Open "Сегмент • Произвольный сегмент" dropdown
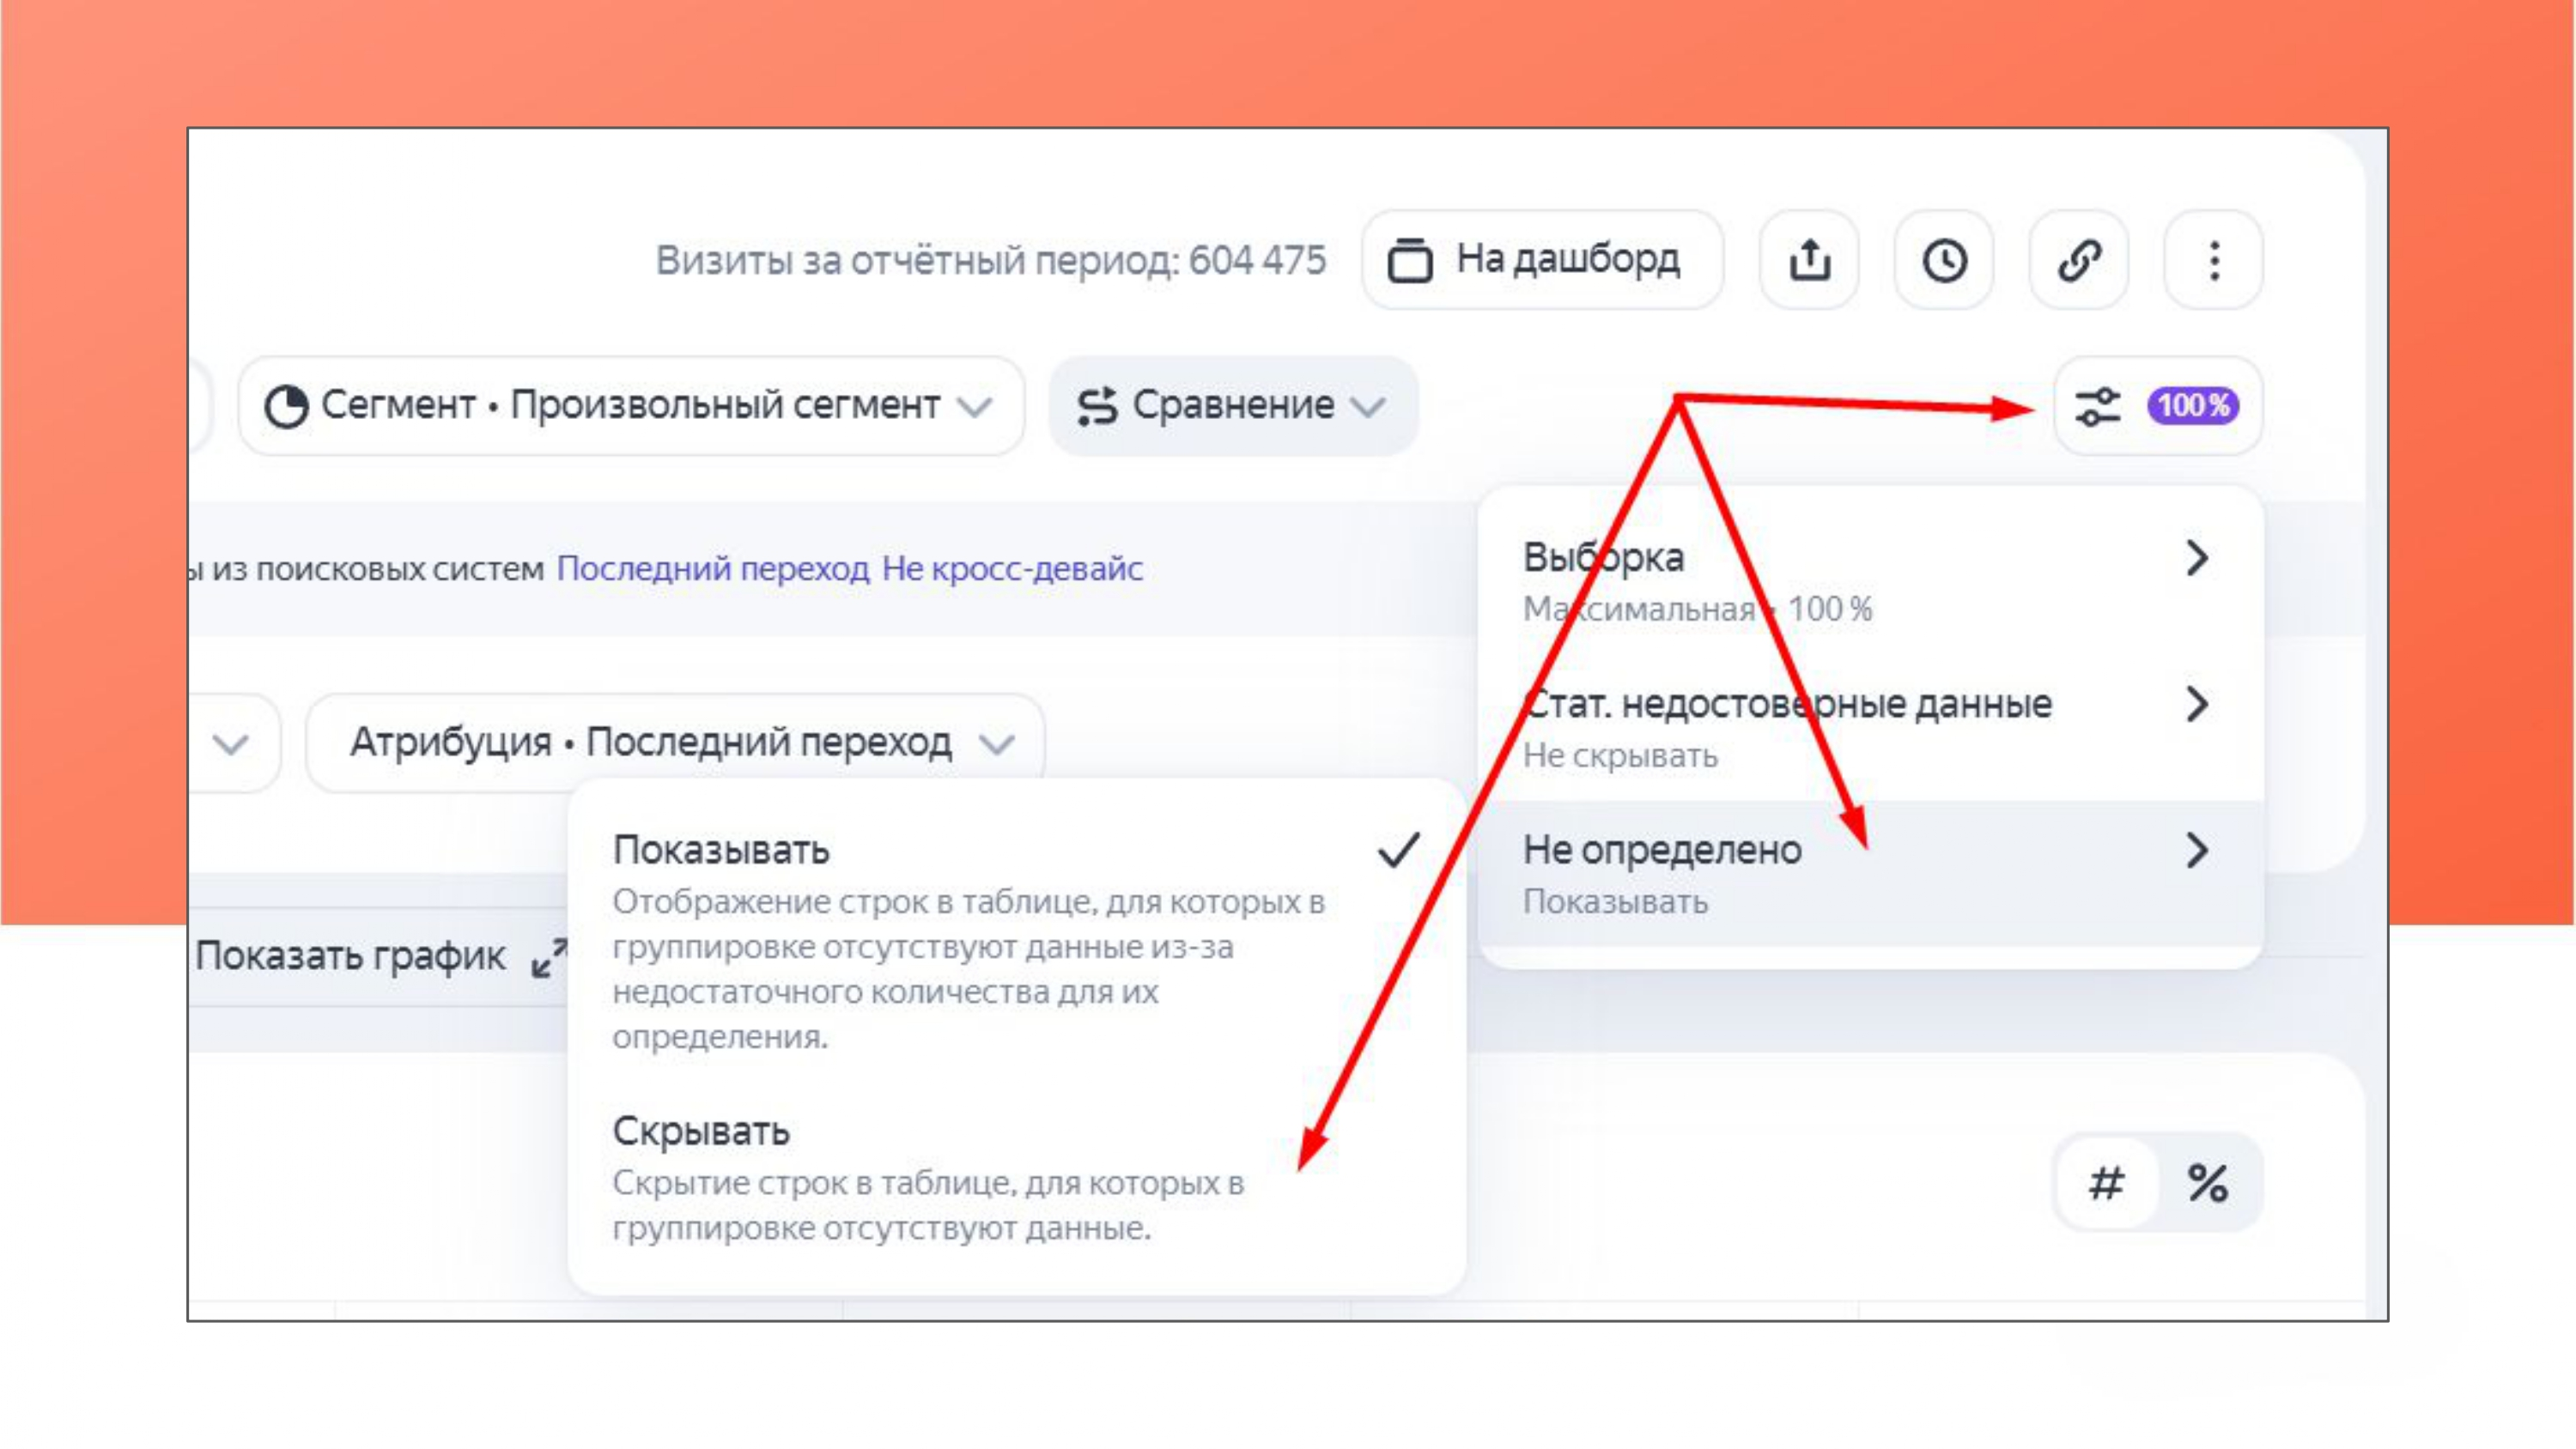The image size is (2576, 1449). pyautogui.click(x=630, y=406)
